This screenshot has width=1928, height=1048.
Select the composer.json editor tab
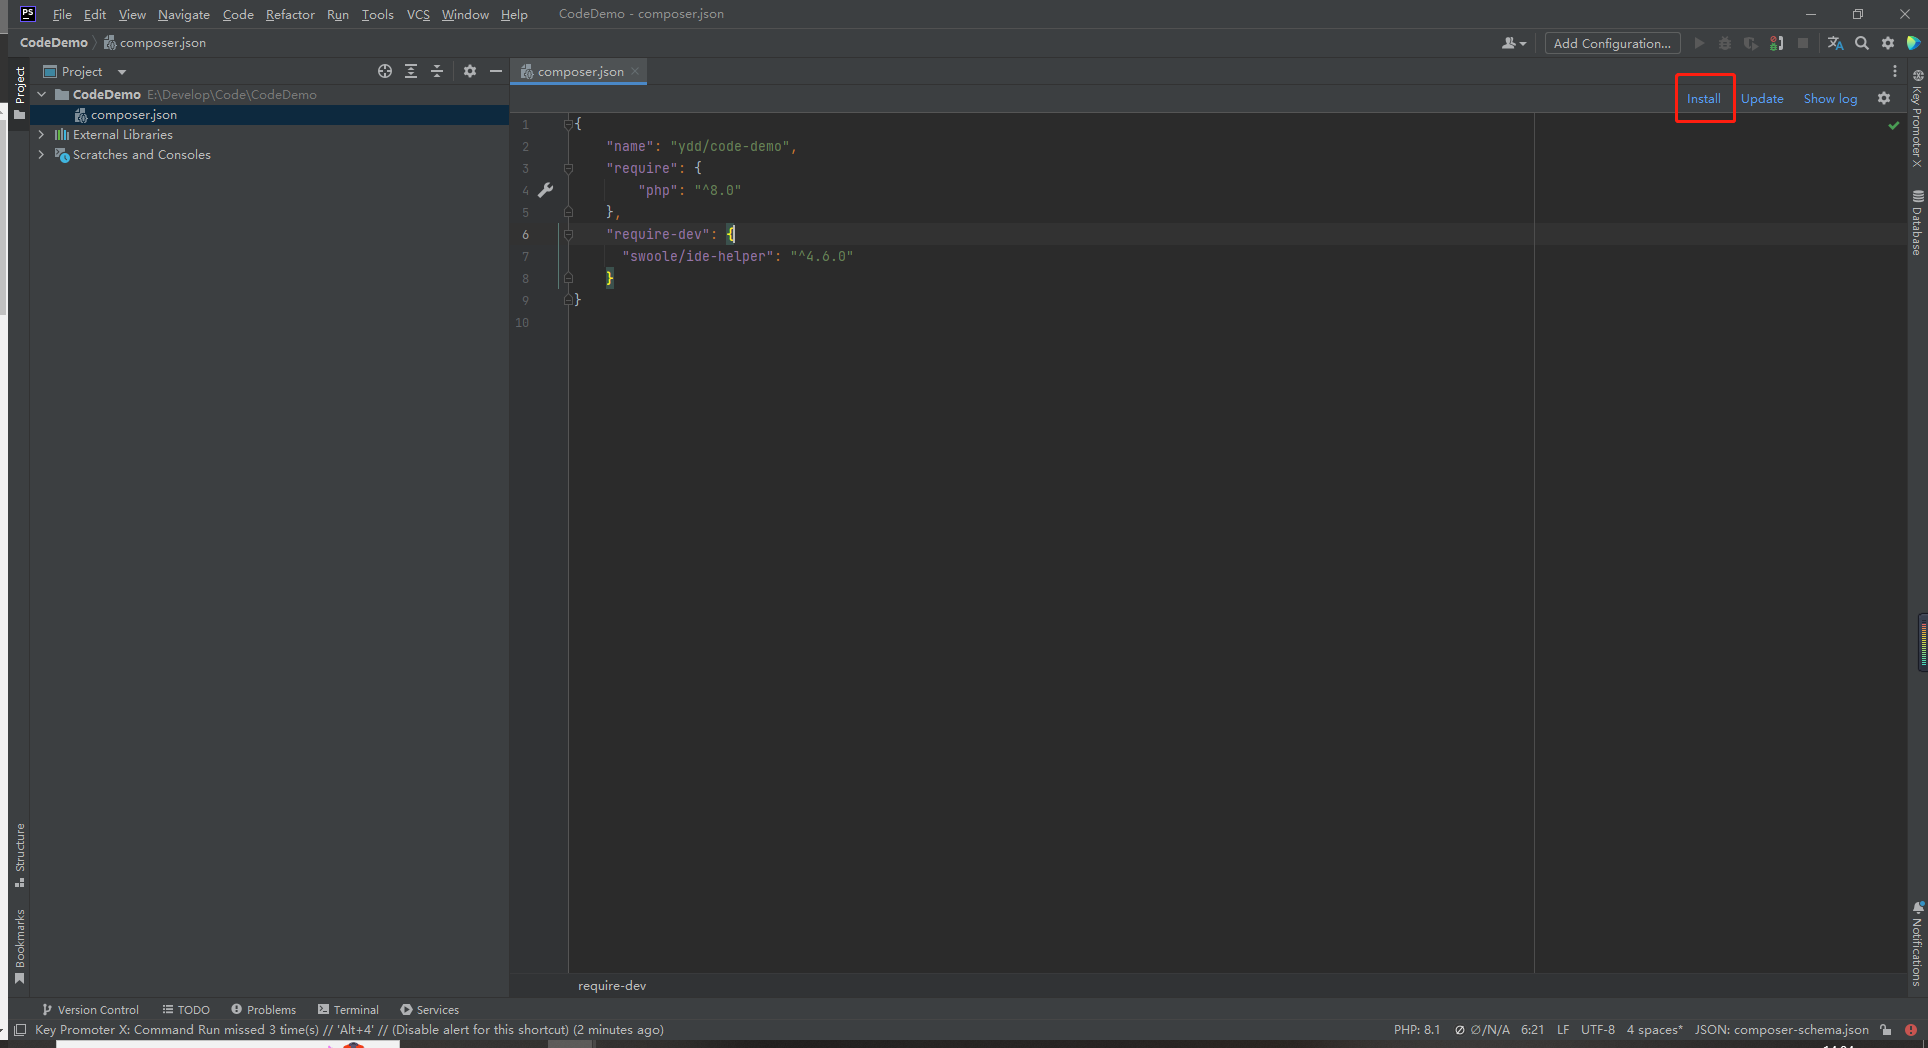point(580,71)
